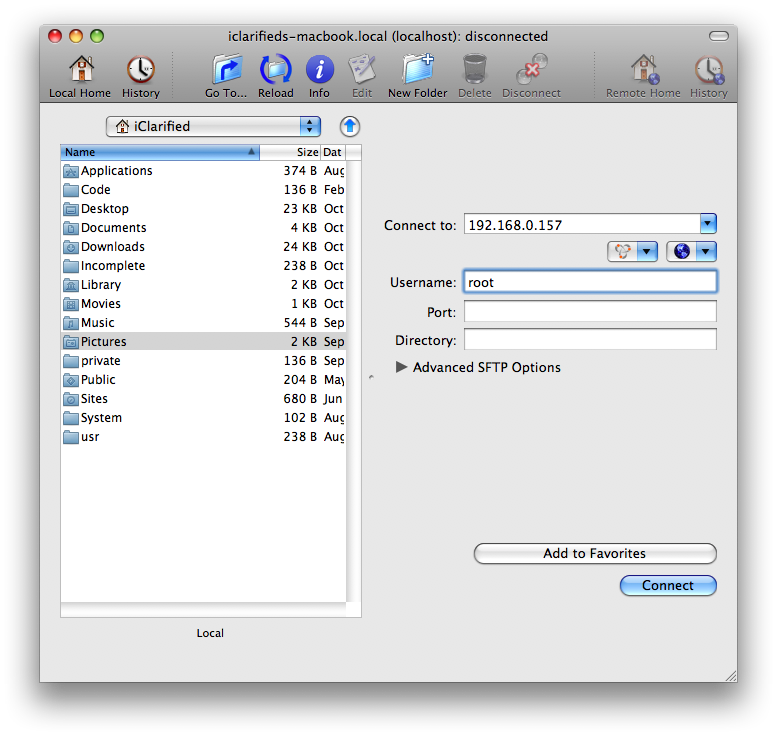Image resolution: width=777 pixels, height=737 pixels.
Task: Open the Info inspector icon
Action: tap(319, 71)
